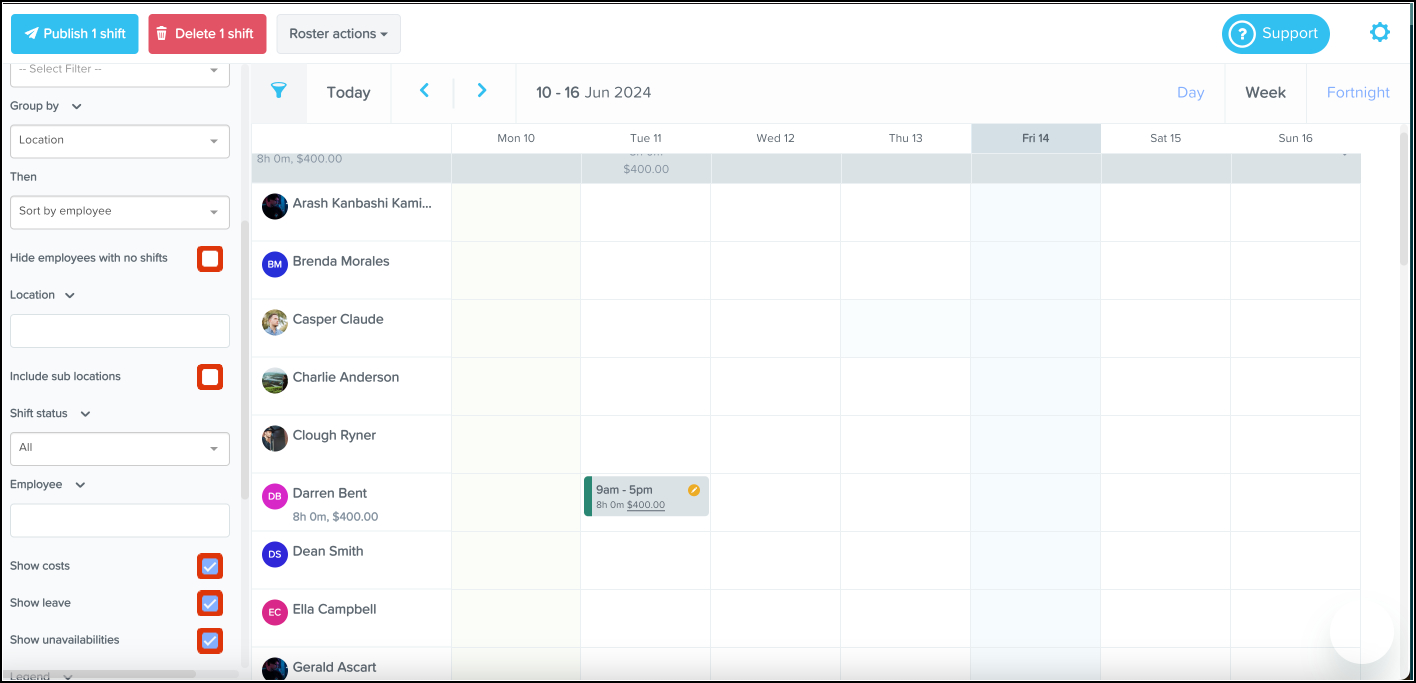Open the Roster actions dropdown
Image resolution: width=1416 pixels, height=683 pixels.
pyautogui.click(x=338, y=34)
